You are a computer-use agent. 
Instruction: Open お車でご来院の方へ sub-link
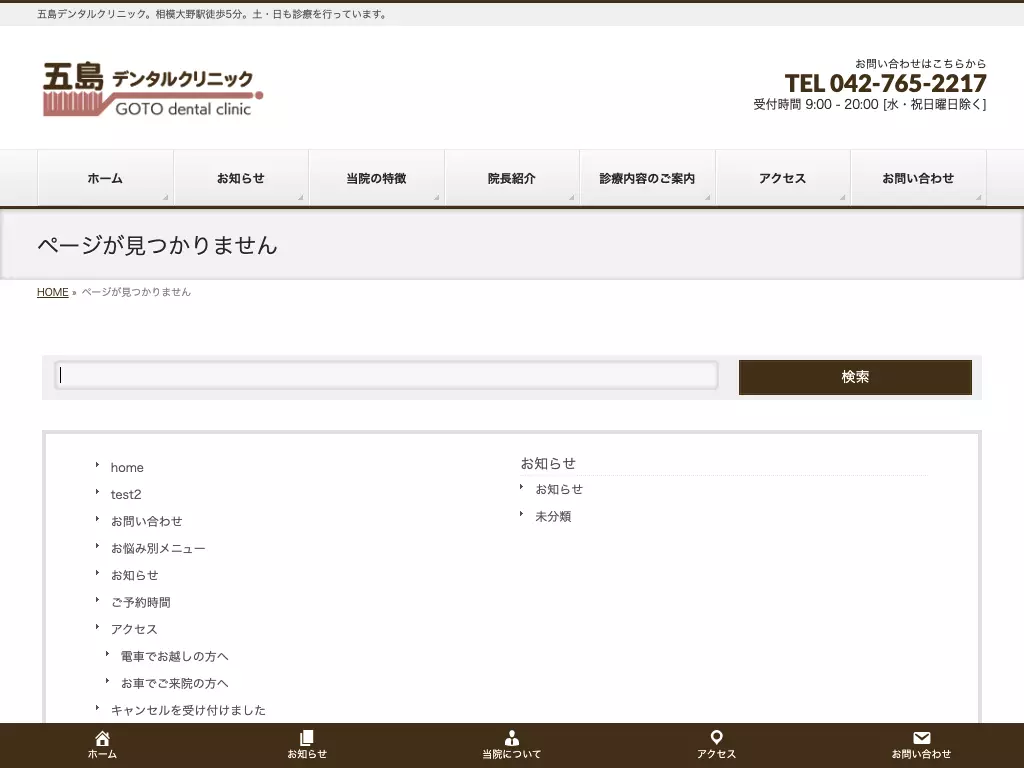click(174, 683)
